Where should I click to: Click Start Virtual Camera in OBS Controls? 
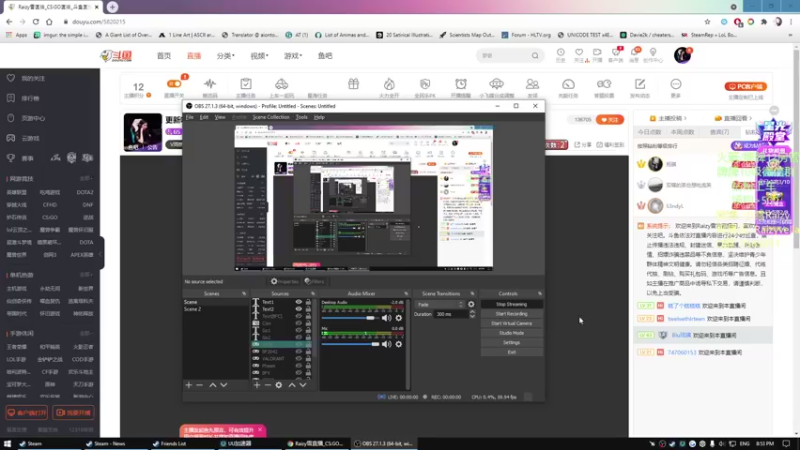(511, 323)
